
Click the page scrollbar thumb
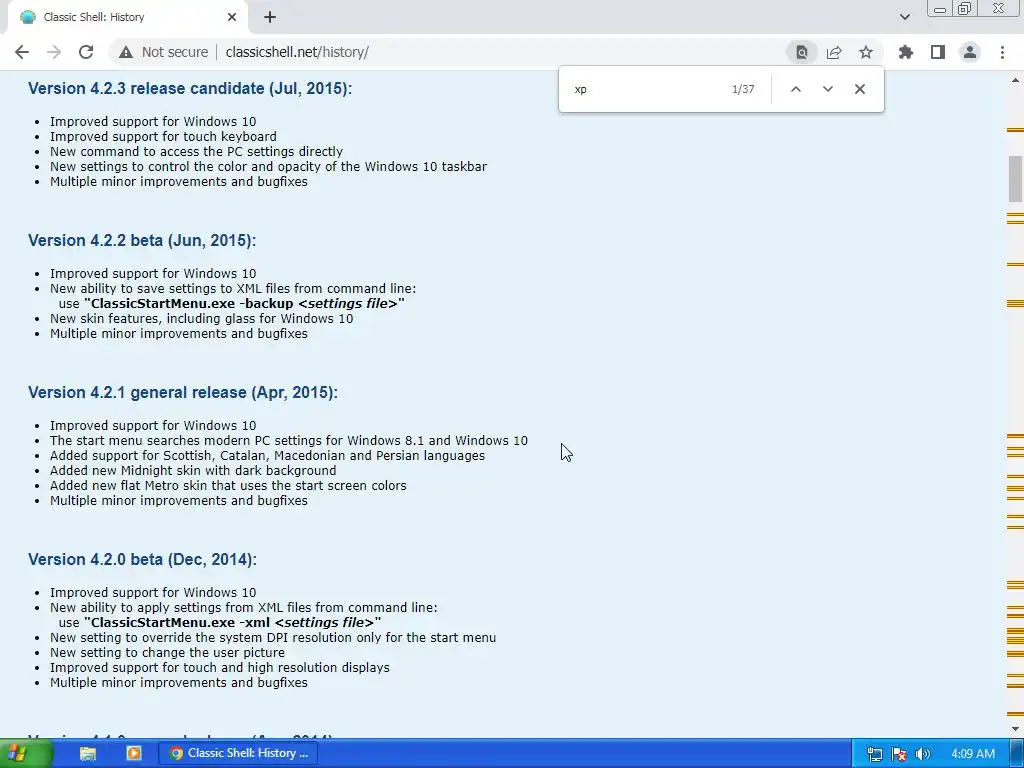(1015, 179)
